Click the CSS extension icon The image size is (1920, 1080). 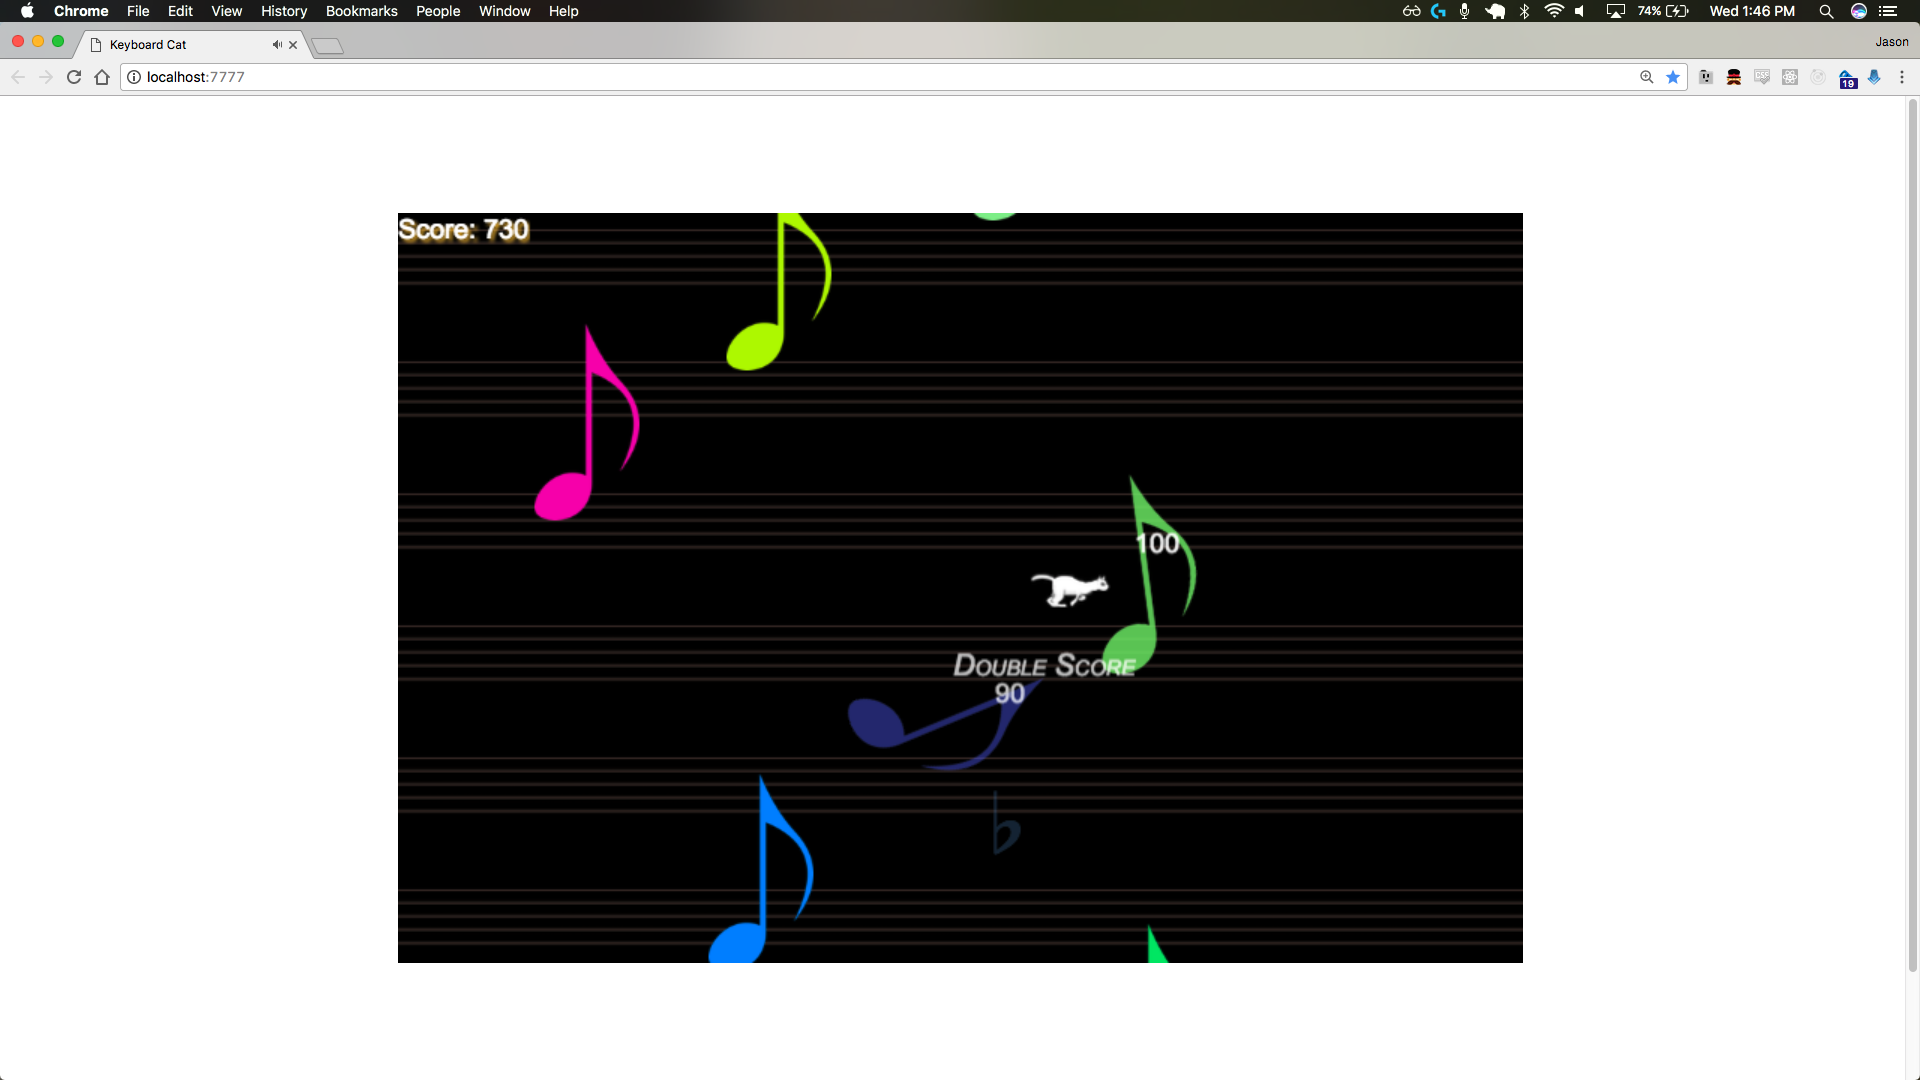[x=1762, y=77]
